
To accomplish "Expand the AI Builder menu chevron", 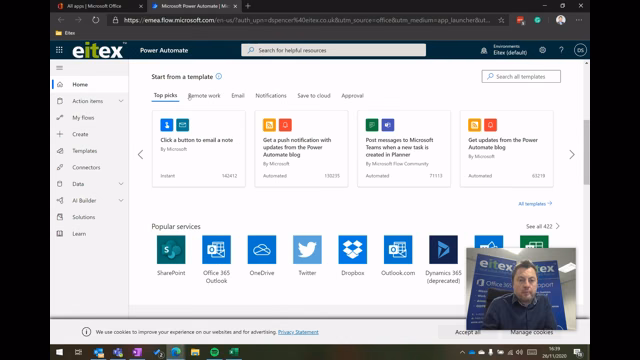I will [x=121, y=200].
